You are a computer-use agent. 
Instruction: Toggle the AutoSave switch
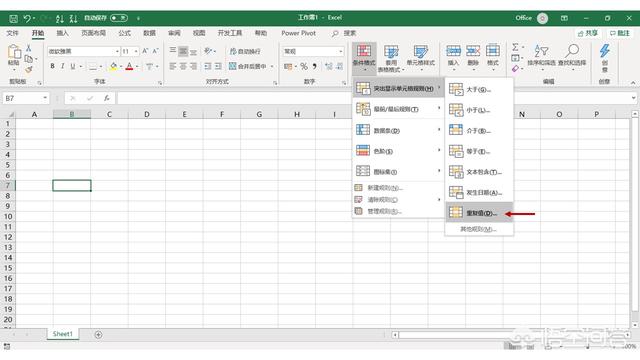point(119,18)
